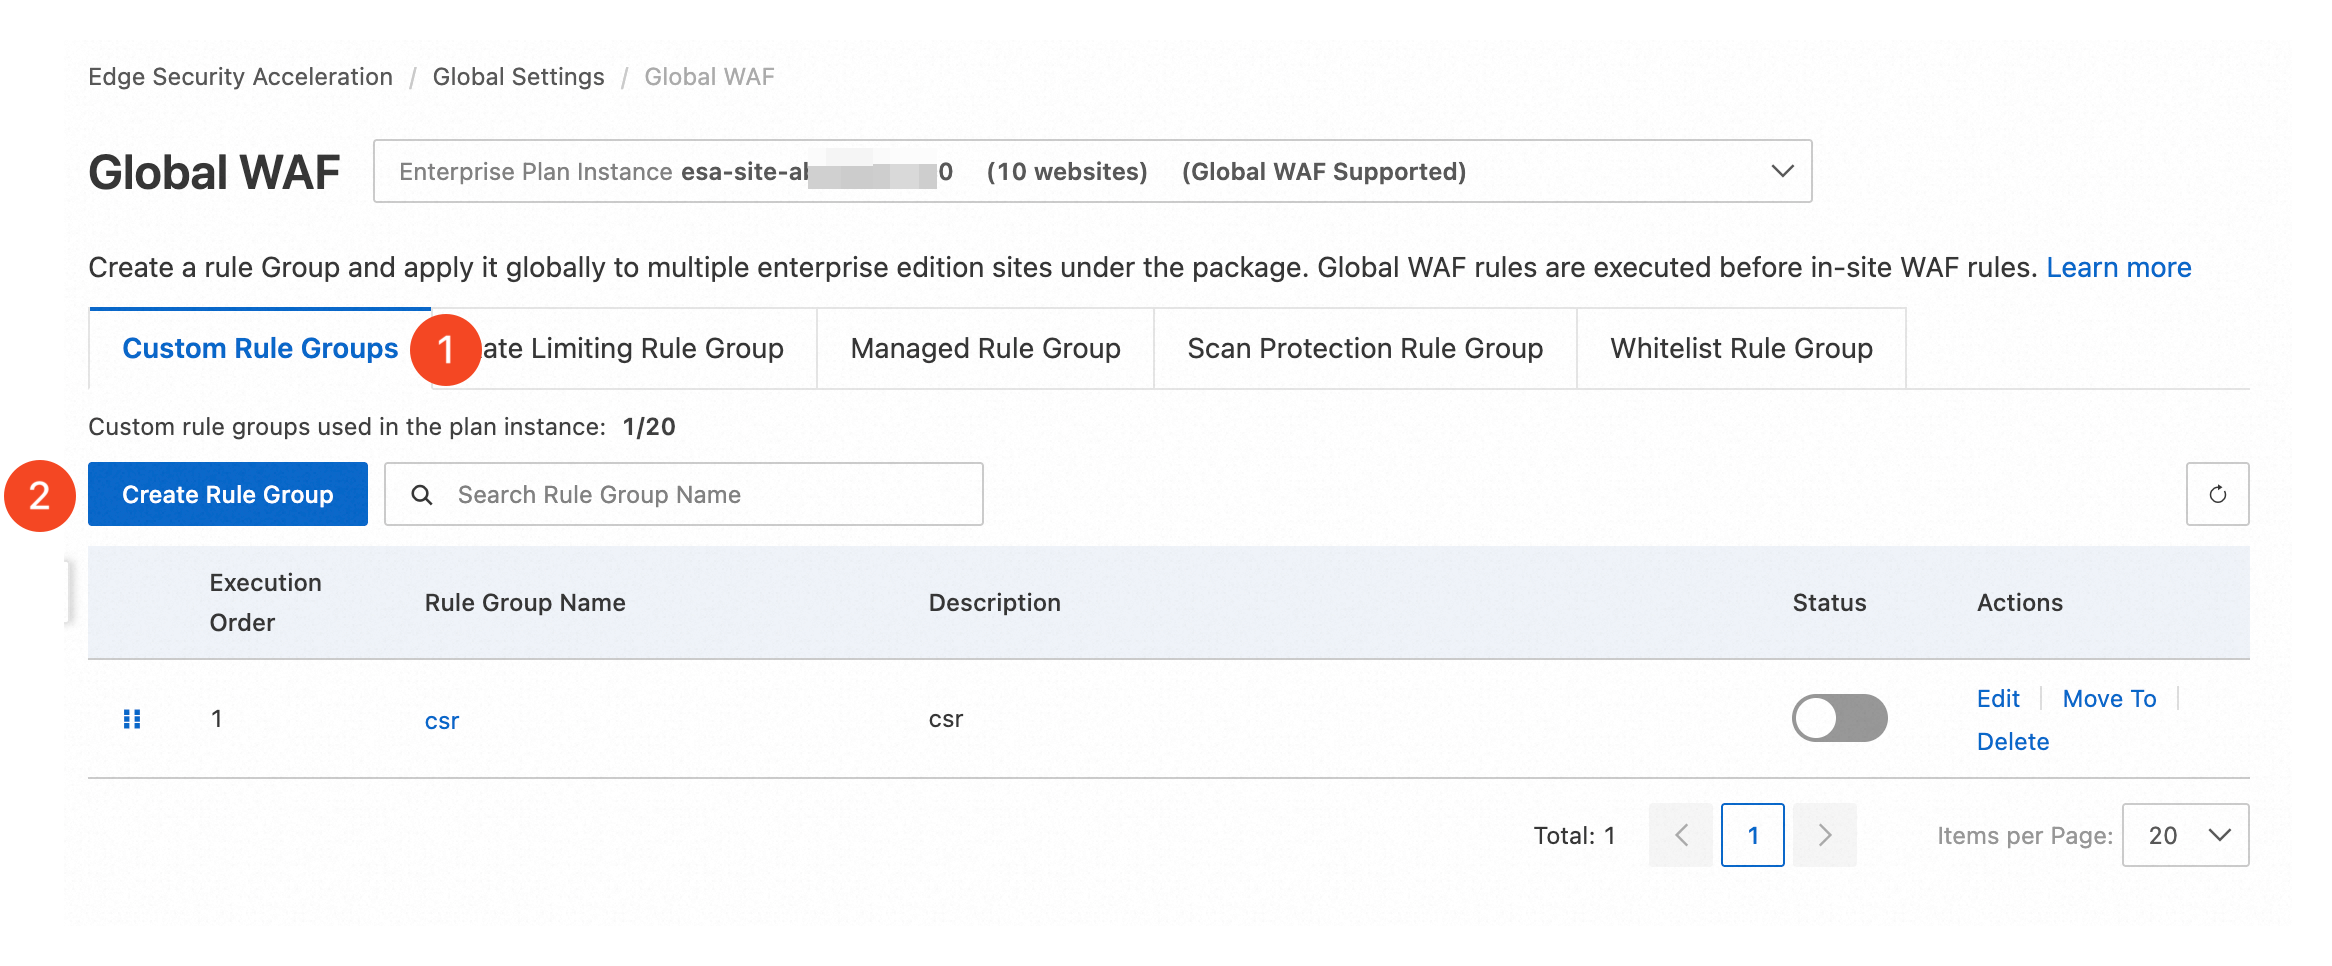Open the Scan Protection Rule Group tab
This screenshot has height=966, width=2332.
point(1365,348)
